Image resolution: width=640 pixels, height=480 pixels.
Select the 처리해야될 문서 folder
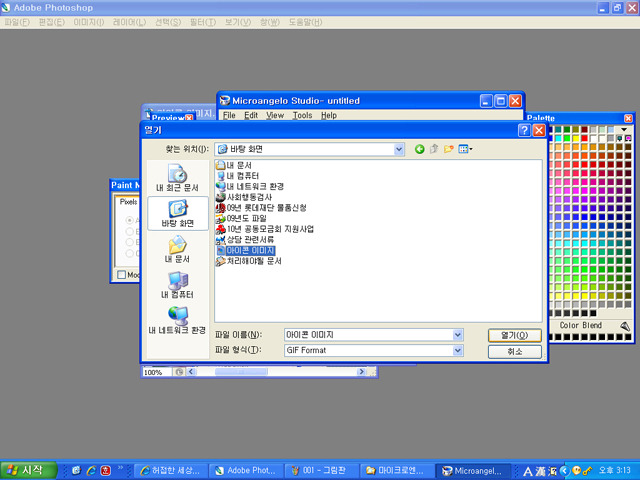click(249, 261)
